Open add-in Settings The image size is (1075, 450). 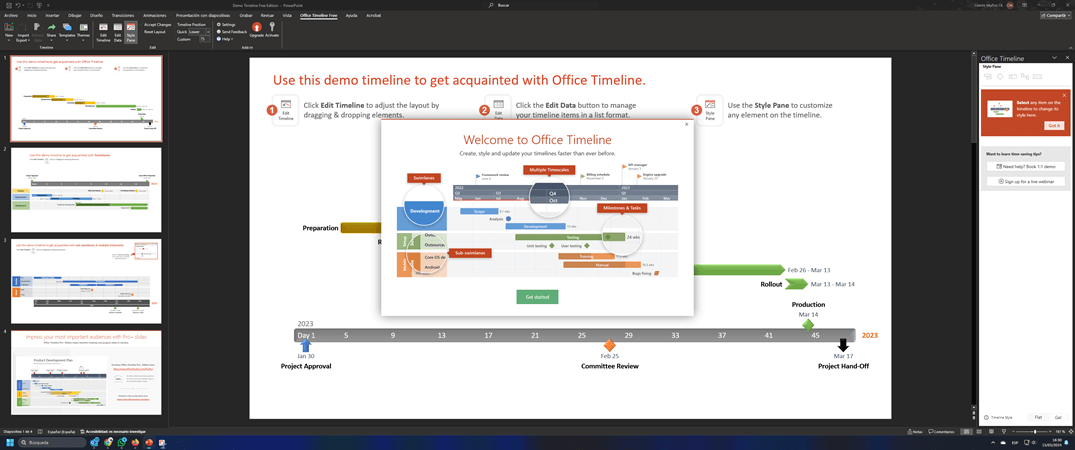tap(226, 24)
